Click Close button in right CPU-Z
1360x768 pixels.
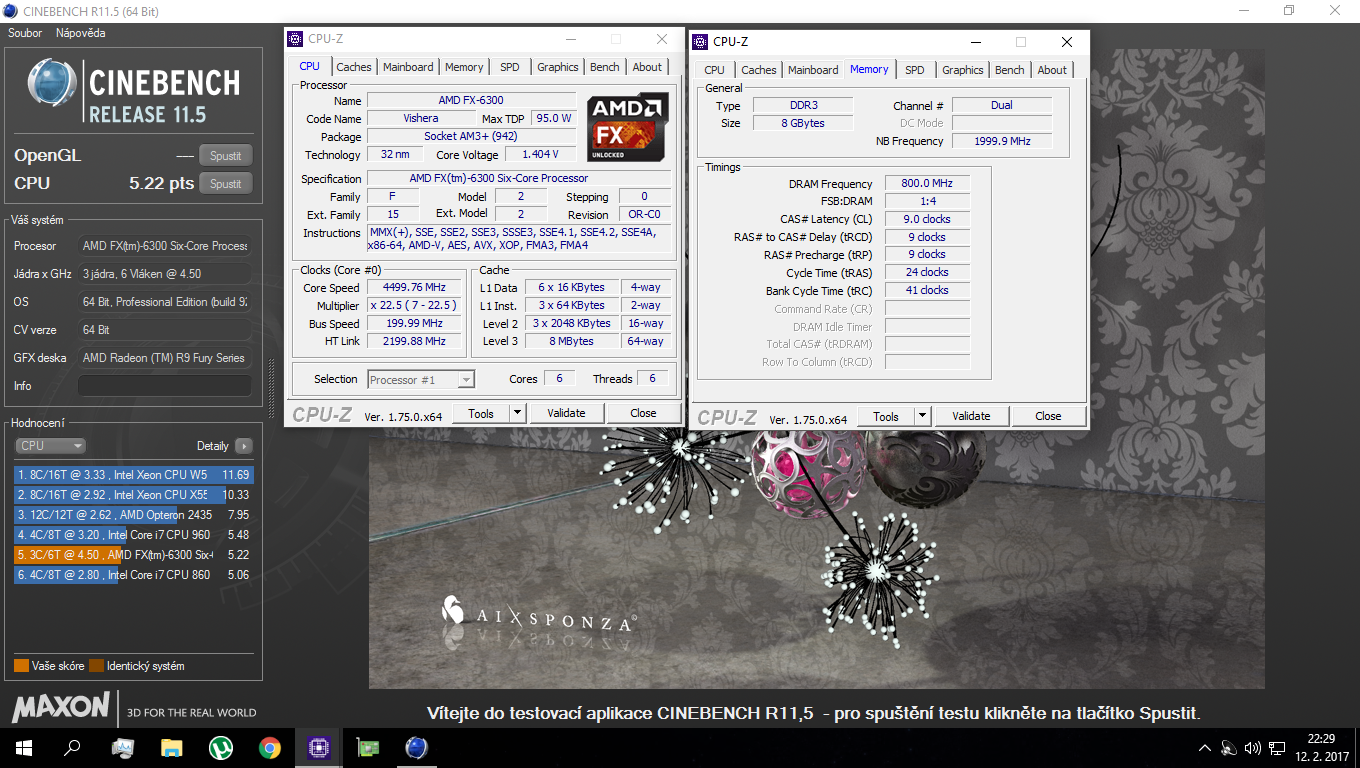point(1048,416)
